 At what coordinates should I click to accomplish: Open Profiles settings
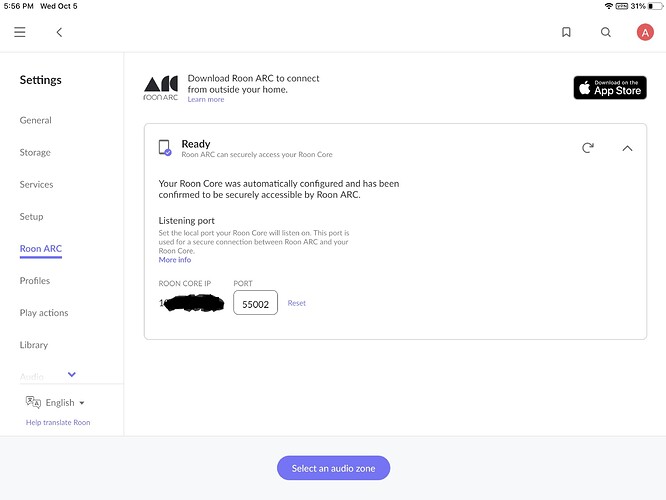click(35, 281)
